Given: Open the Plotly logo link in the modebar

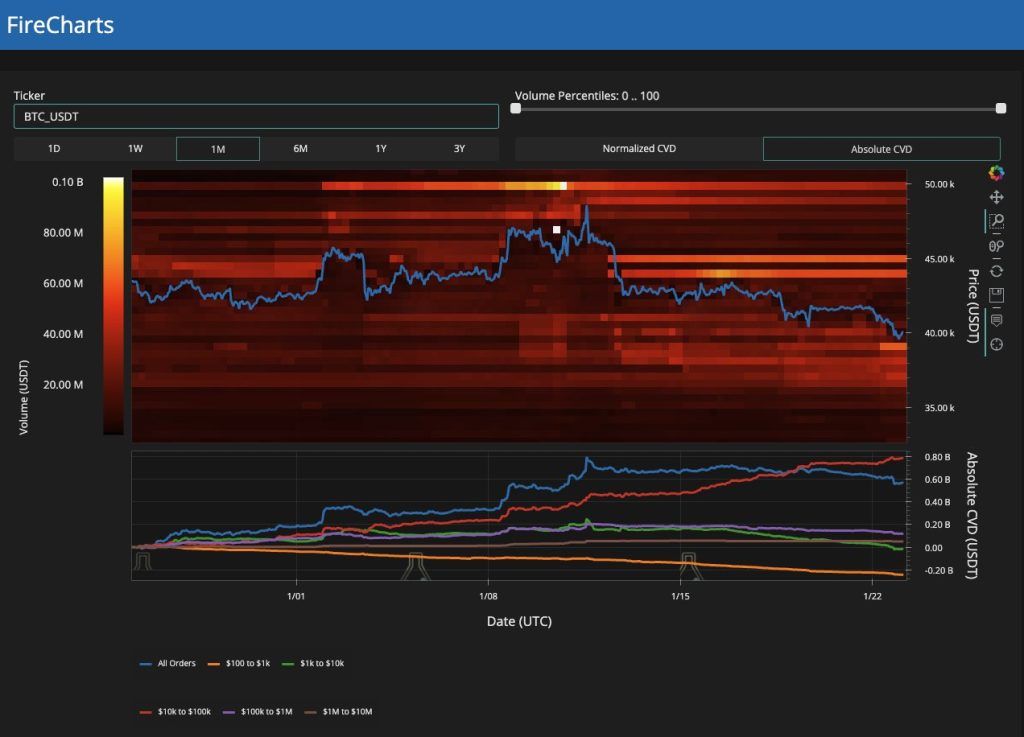Looking at the screenshot, I should [996, 173].
